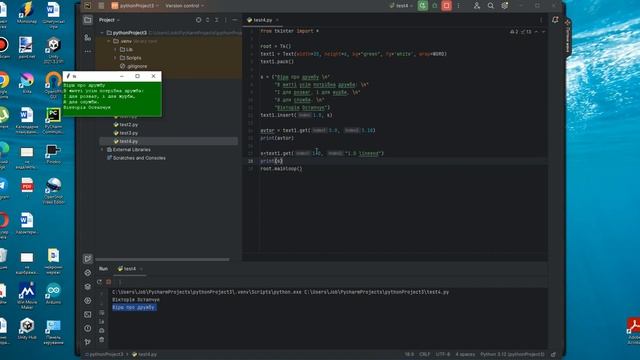Screen dimensions: 640x360
Task: Open the Services tool window icon
Action: (x=88, y=300)
